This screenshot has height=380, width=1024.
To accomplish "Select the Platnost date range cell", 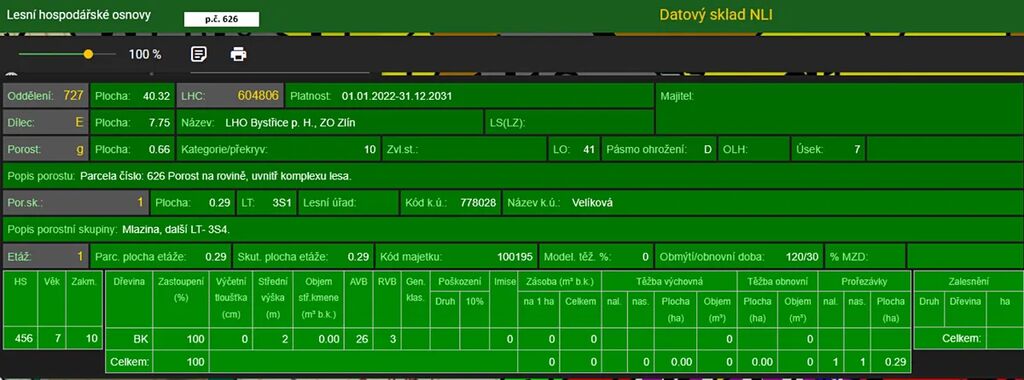I will click(469, 95).
